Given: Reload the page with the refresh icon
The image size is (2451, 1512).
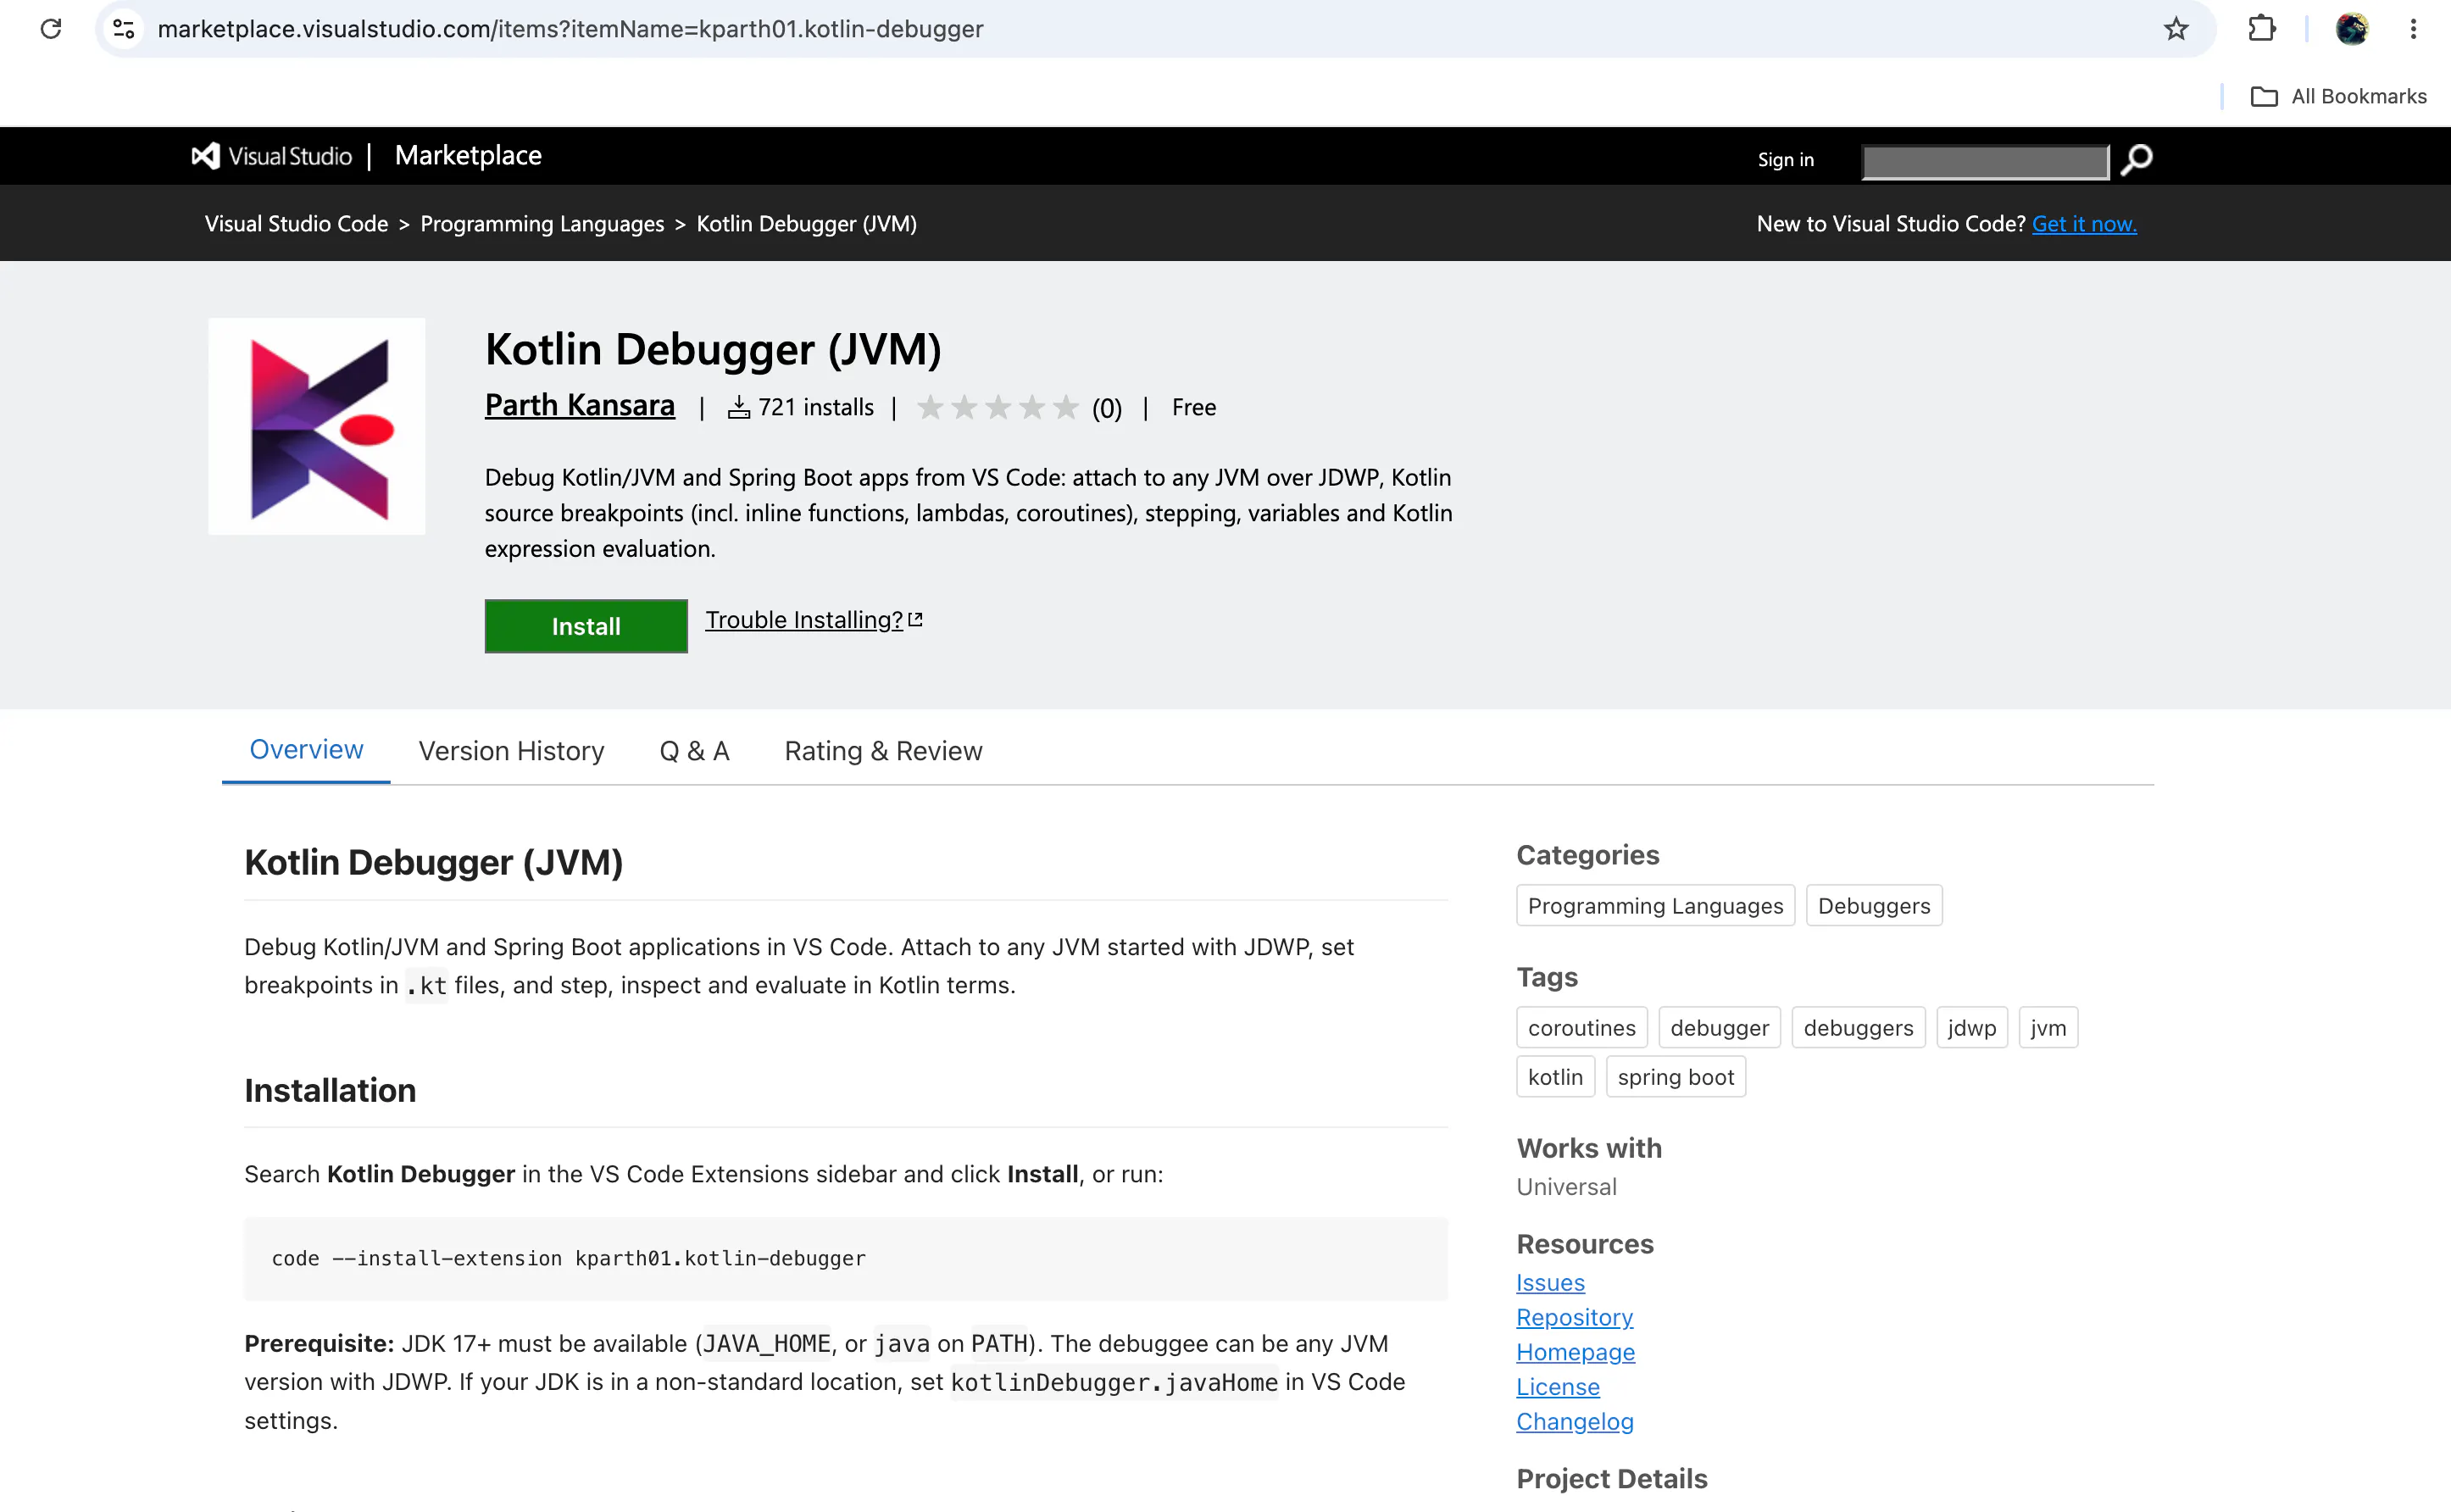Looking at the screenshot, I should pos(51,29).
